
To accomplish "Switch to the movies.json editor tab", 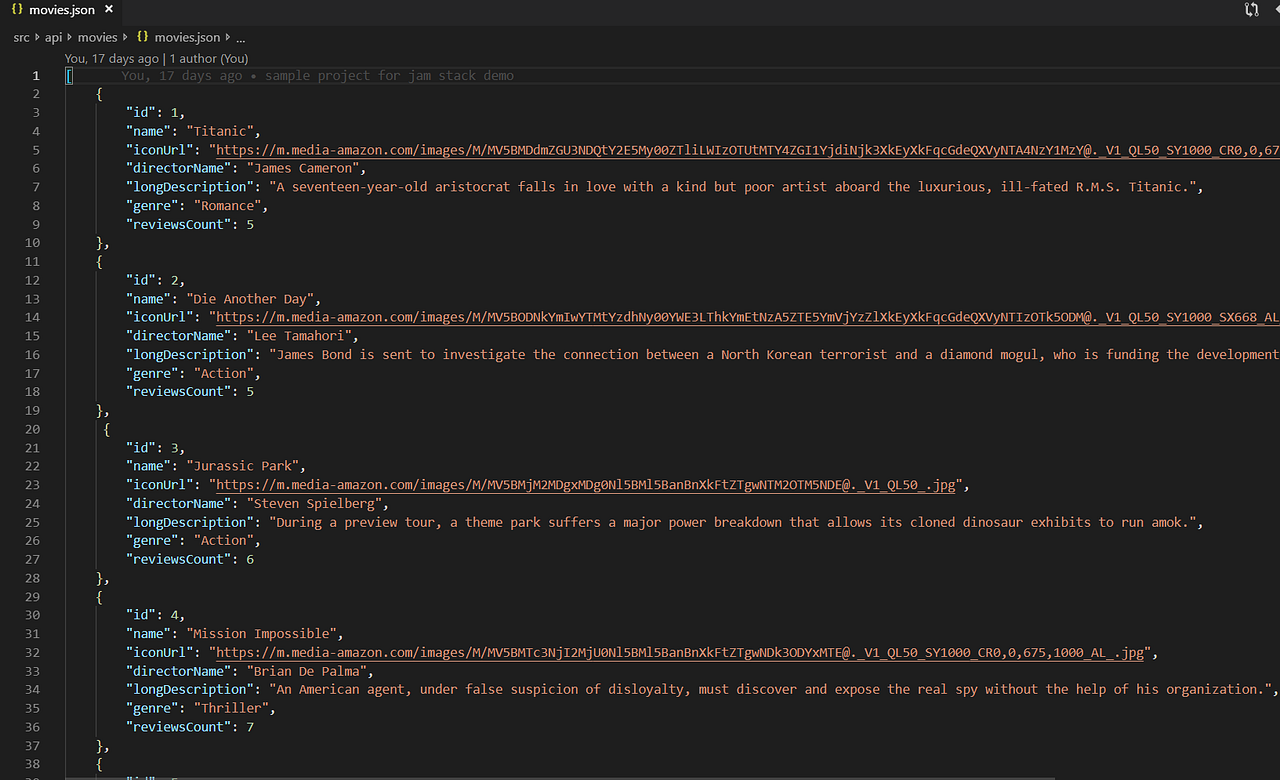I will coord(62,10).
